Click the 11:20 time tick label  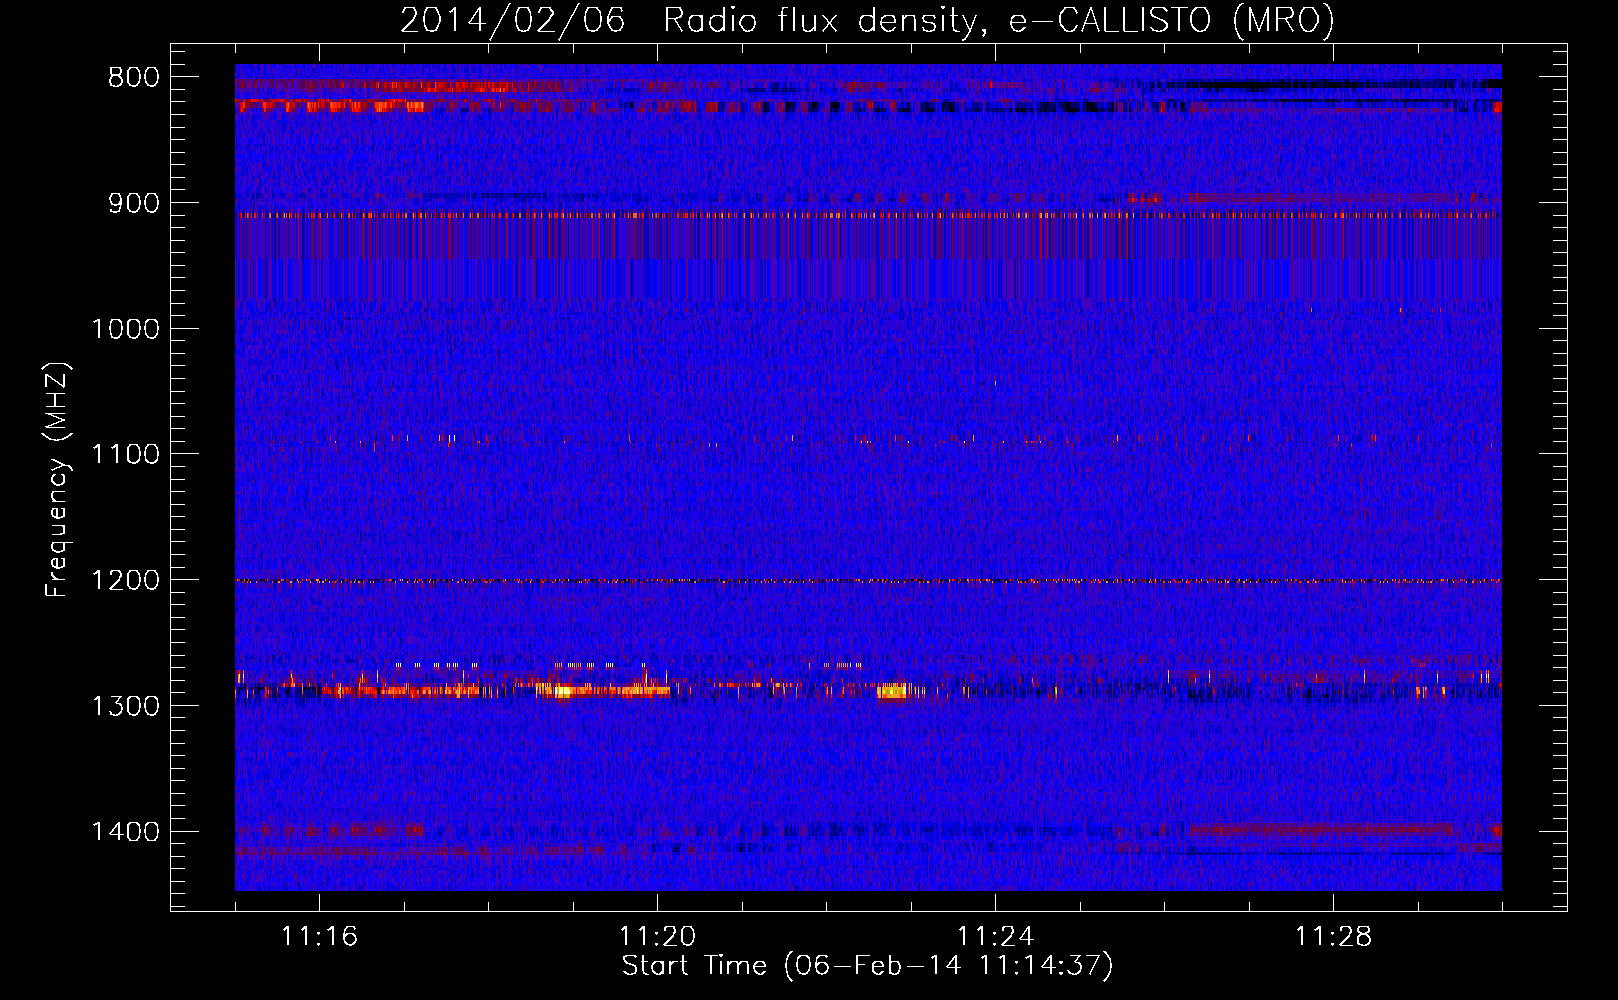click(657, 937)
